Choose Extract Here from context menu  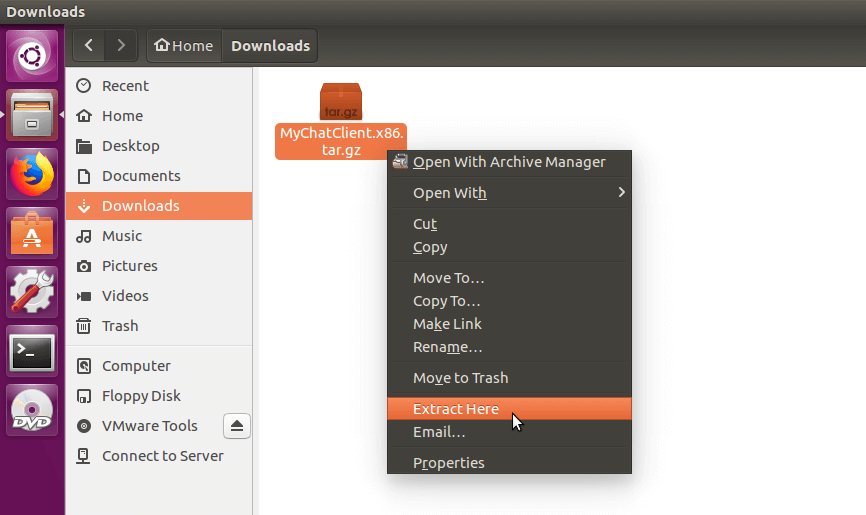pos(456,408)
